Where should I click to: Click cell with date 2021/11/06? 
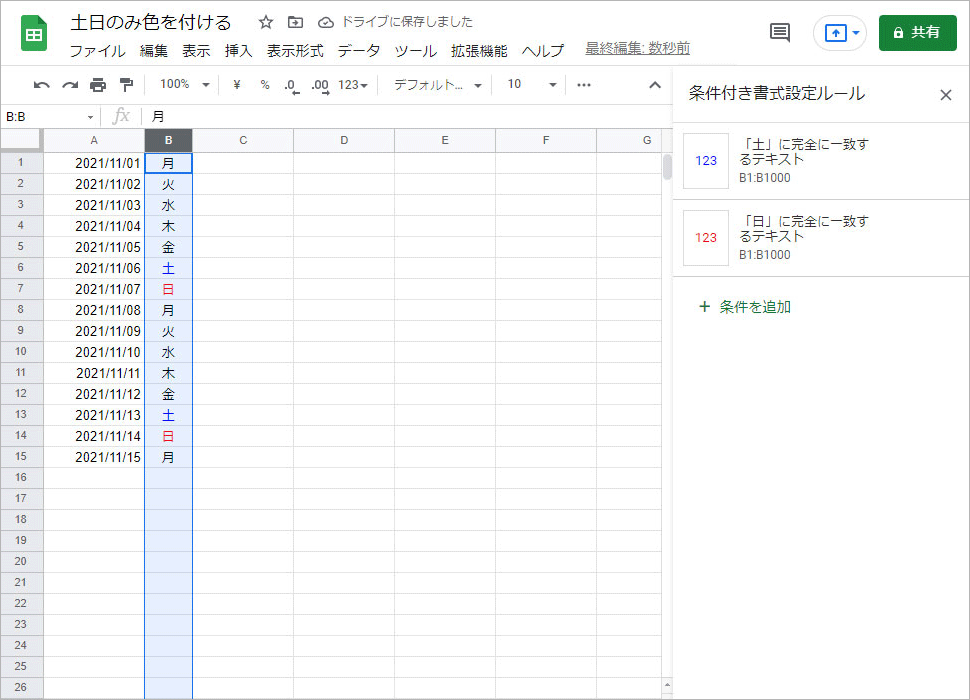94,268
